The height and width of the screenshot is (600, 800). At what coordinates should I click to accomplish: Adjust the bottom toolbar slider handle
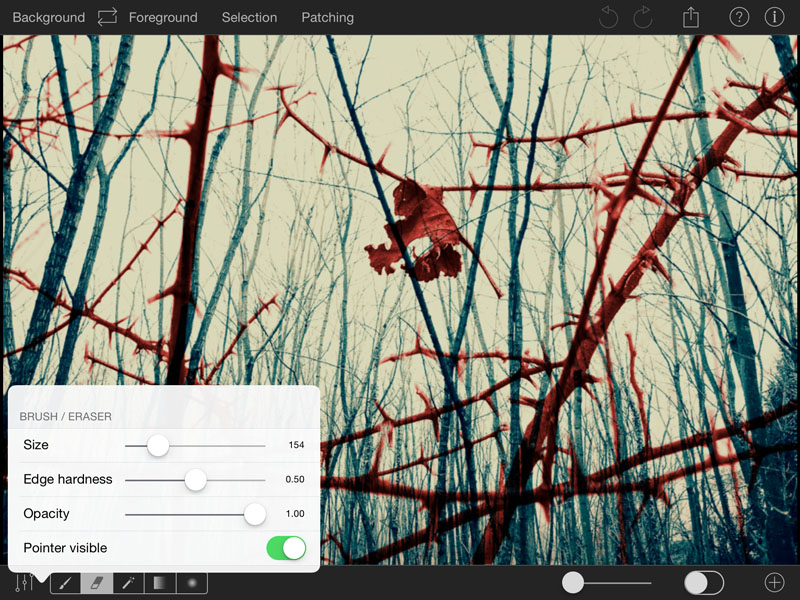pyautogui.click(x=573, y=582)
